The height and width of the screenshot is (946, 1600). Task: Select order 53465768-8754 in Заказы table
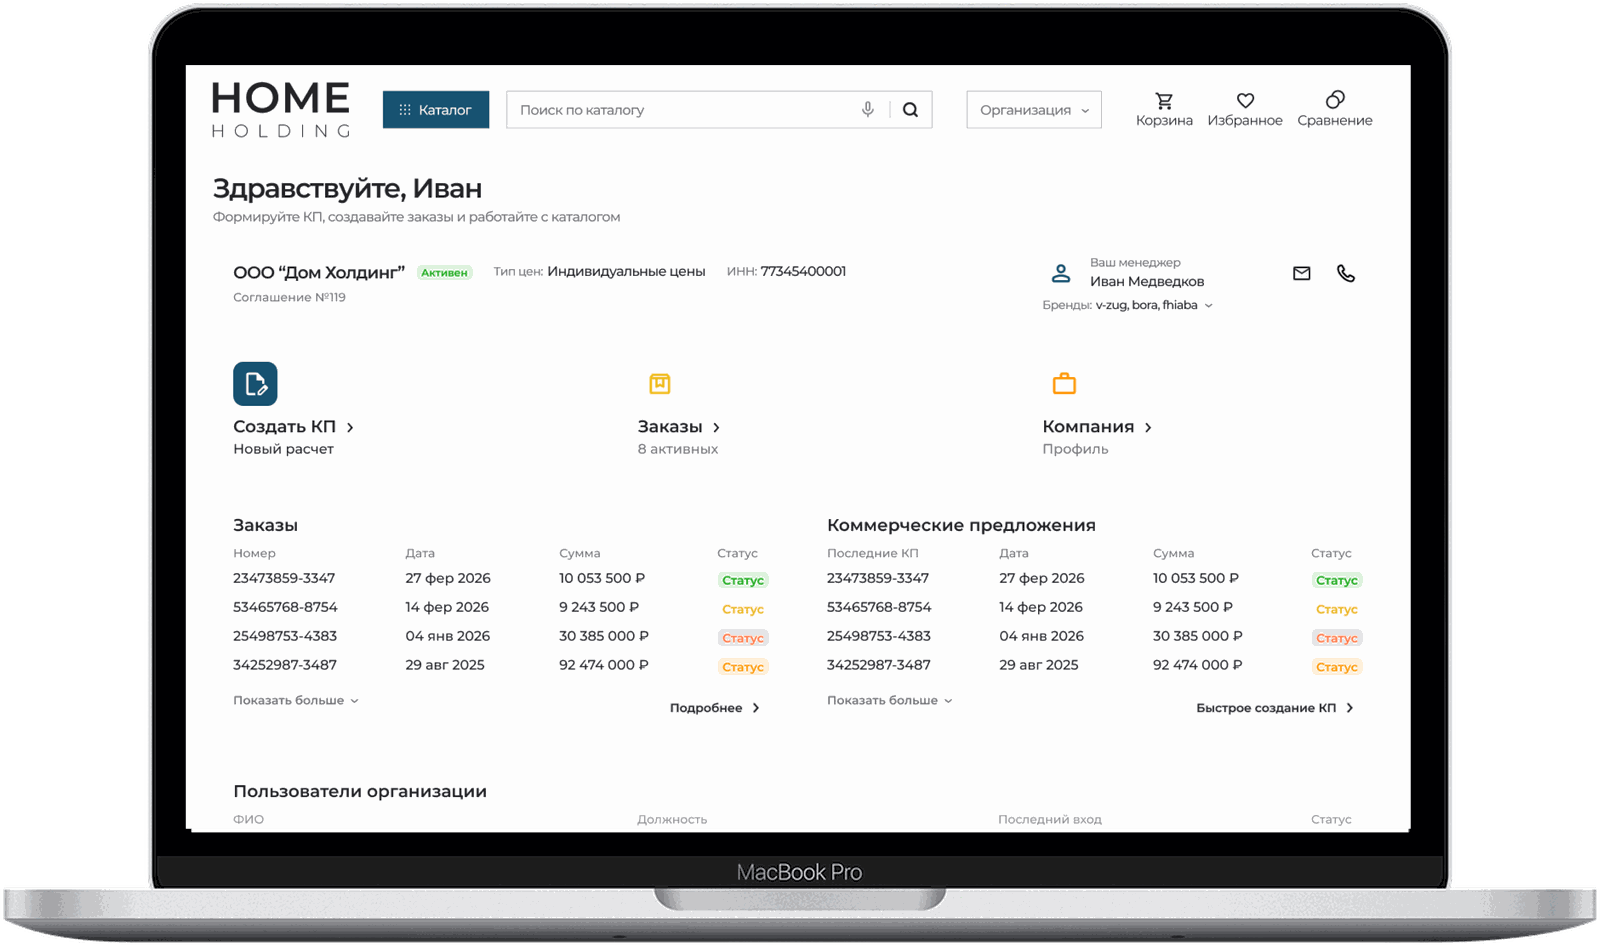click(x=285, y=607)
